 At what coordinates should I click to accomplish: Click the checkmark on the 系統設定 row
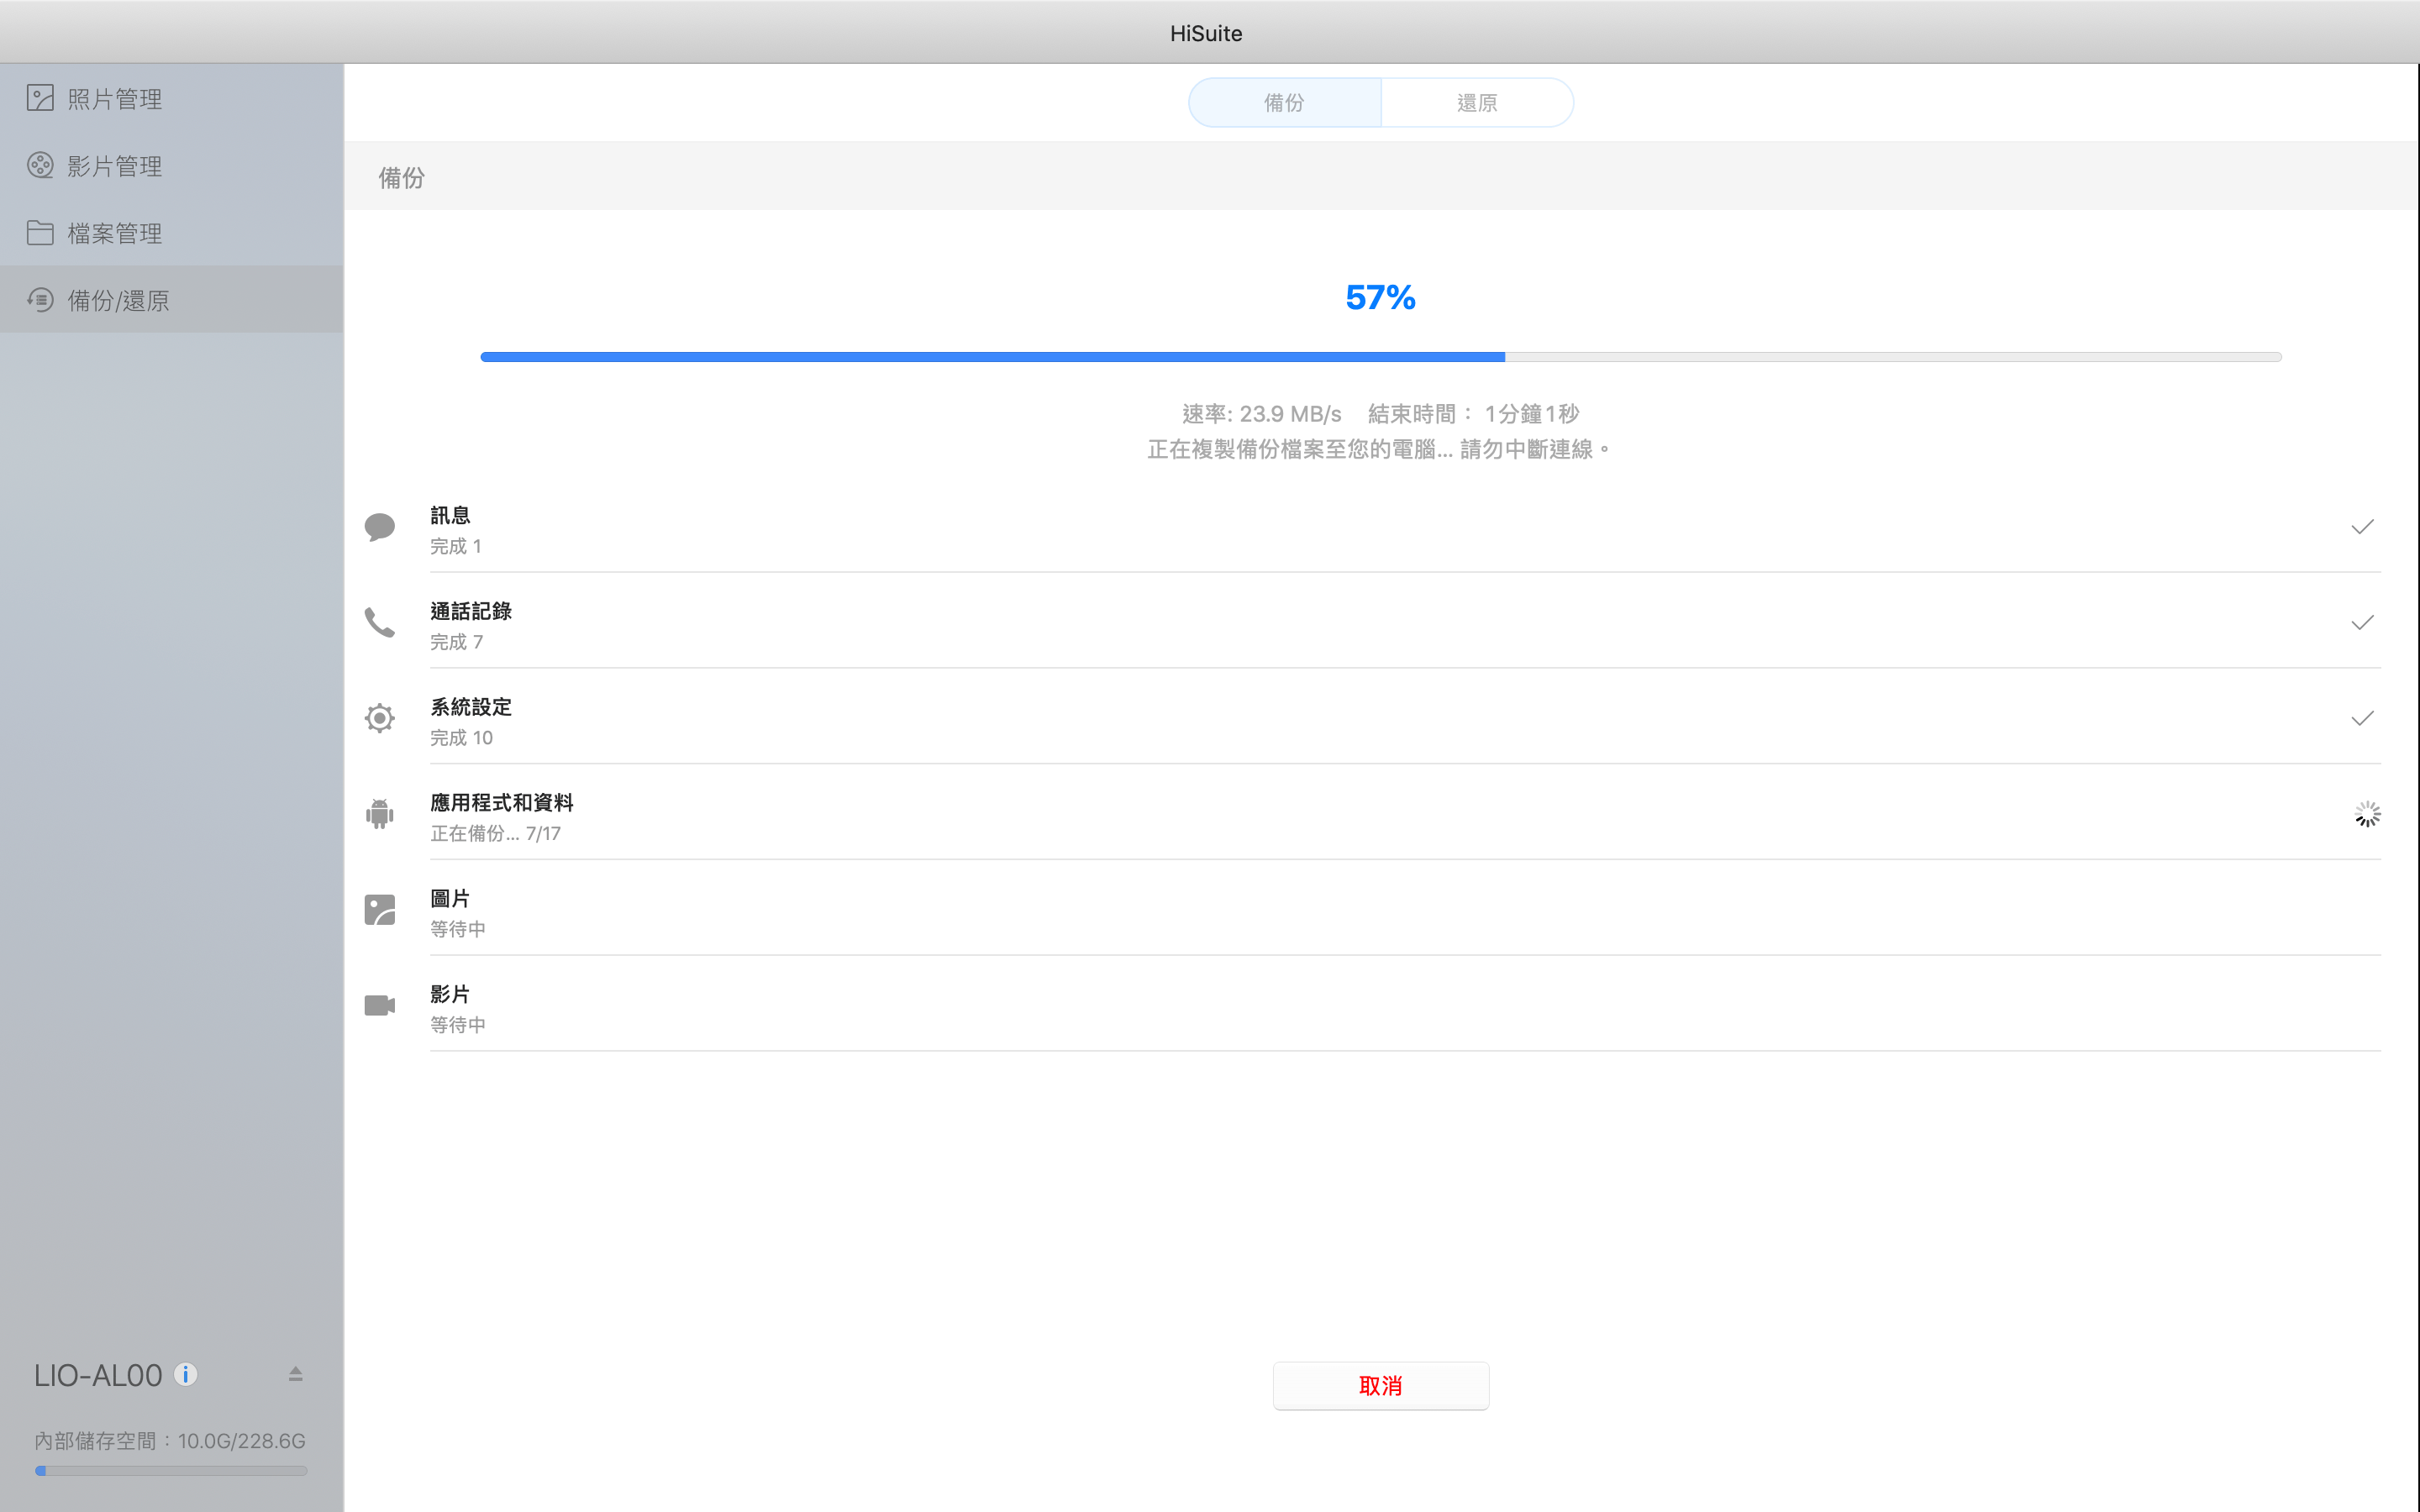click(2362, 718)
